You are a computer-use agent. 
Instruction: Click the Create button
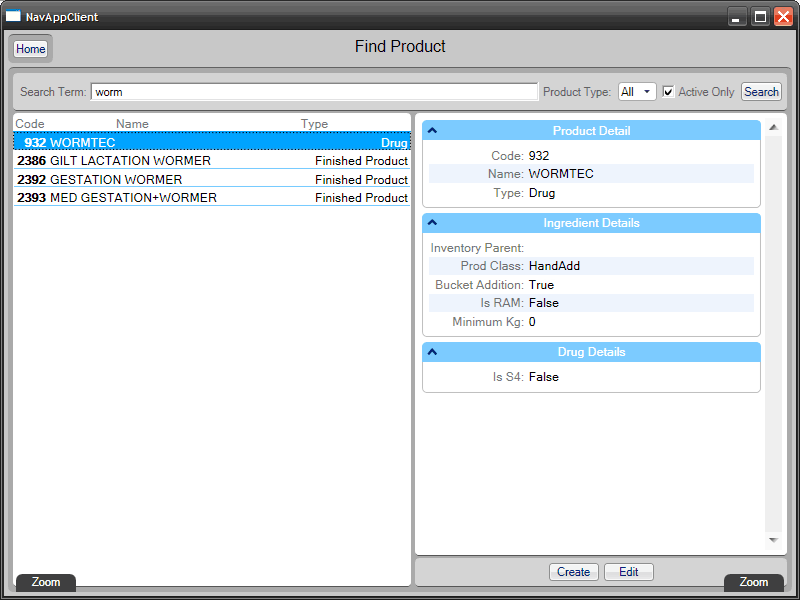[x=573, y=572]
